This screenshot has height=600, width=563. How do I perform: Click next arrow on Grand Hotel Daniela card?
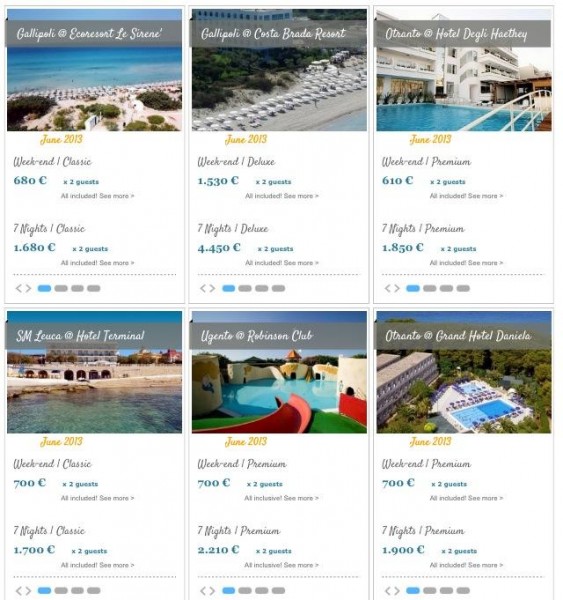(397, 590)
